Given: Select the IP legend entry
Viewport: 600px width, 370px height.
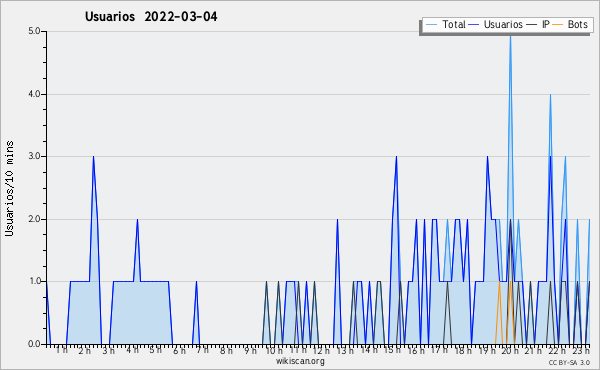Looking at the screenshot, I should tap(538, 24).
